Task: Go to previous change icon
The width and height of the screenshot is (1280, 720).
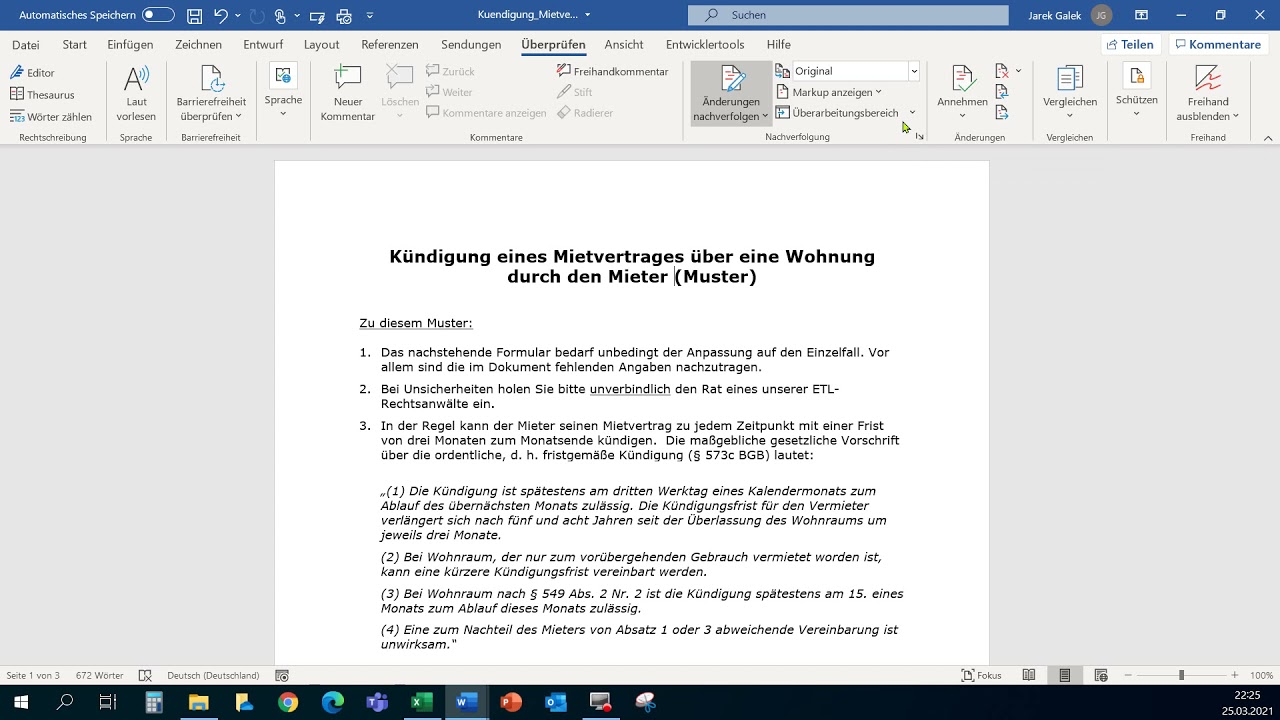Action: click(x=1002, y=92)
